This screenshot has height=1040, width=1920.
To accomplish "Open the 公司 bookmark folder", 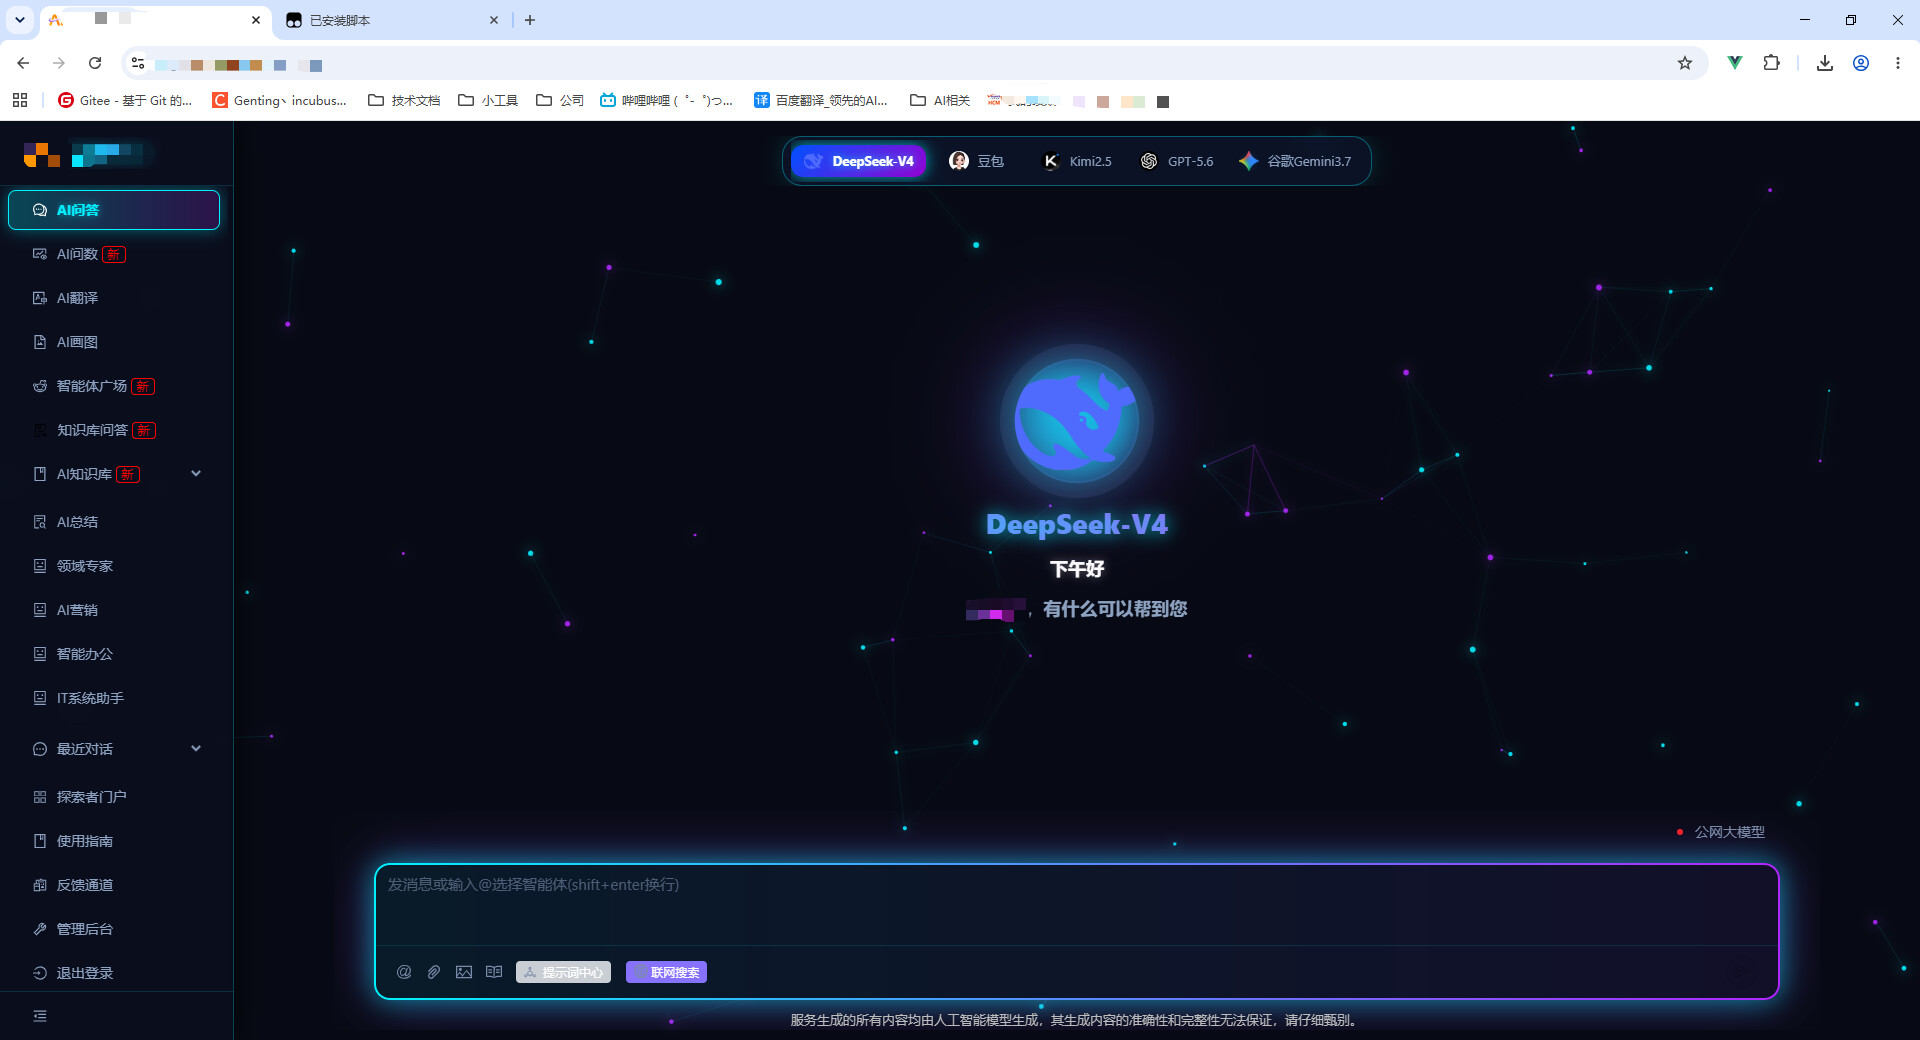I will click(x=560, y=100).
